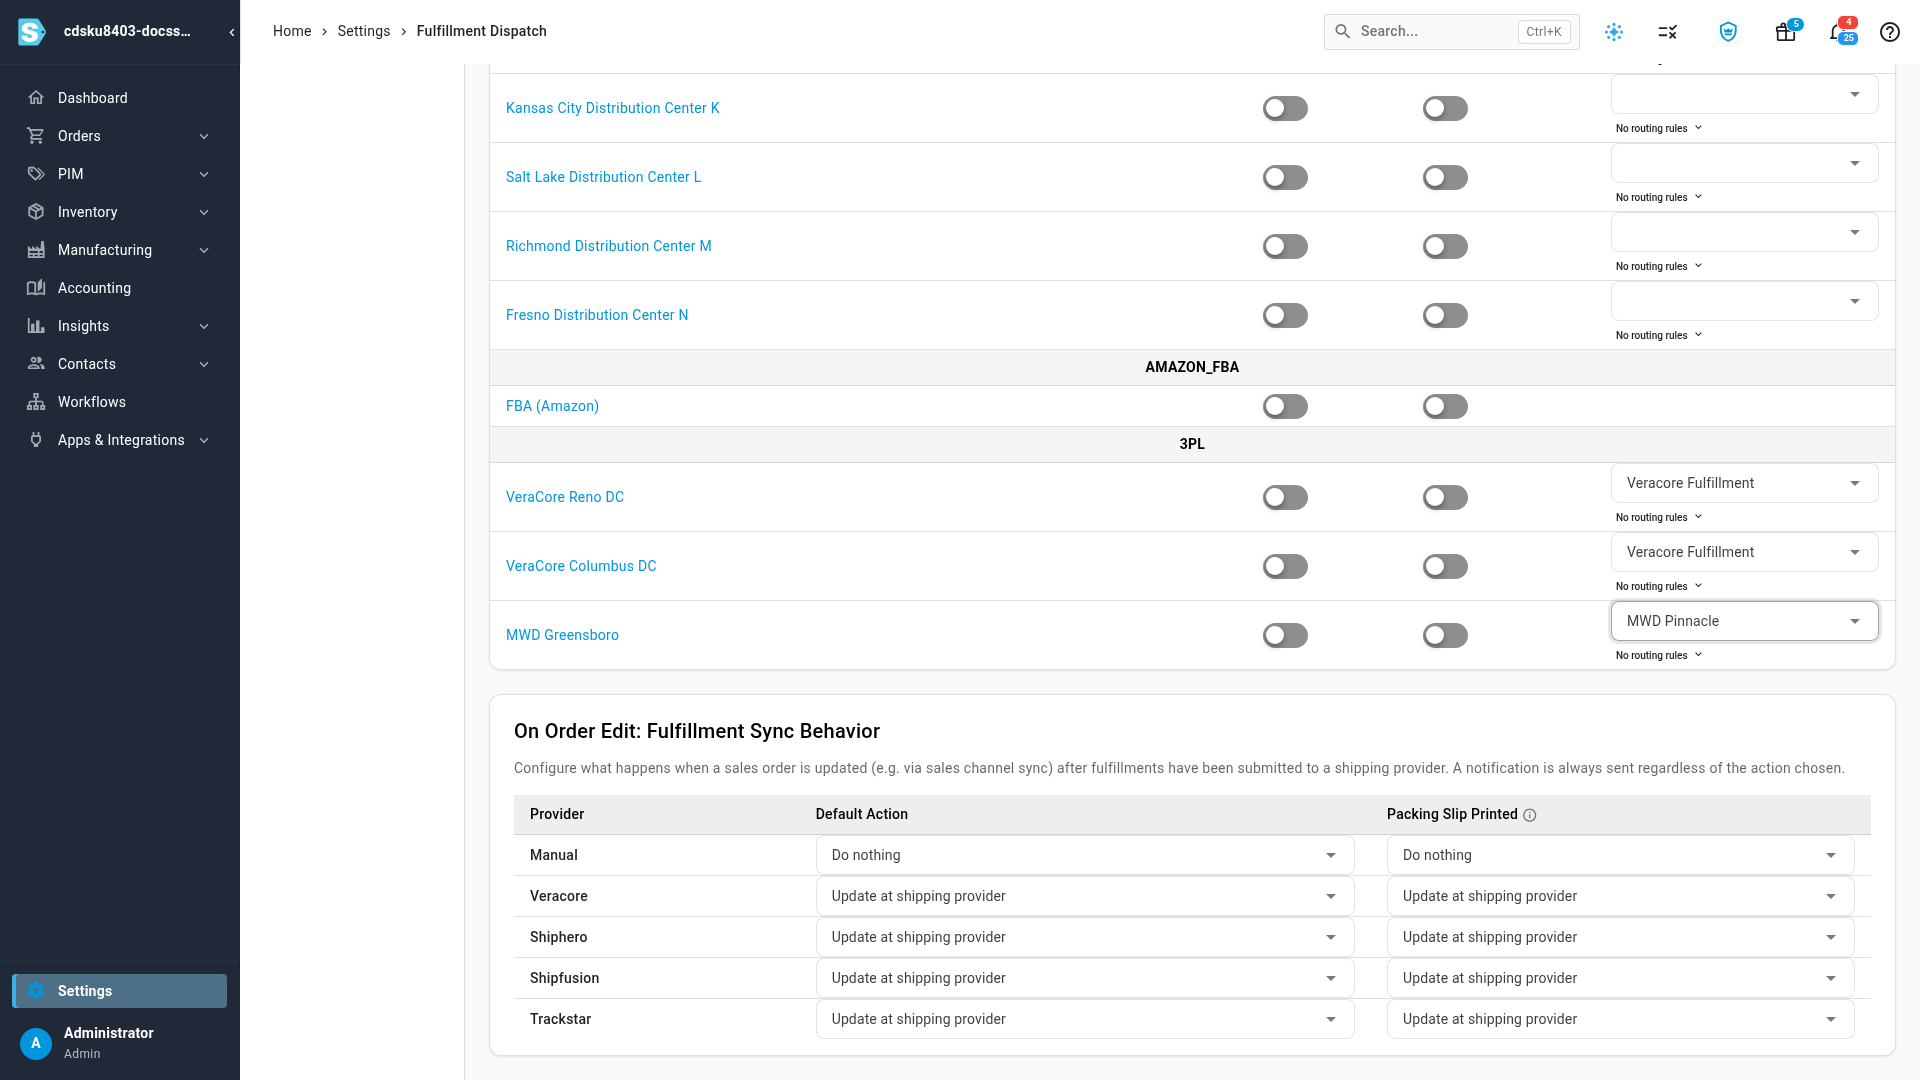The image size is (1920, 1080).
Task: Click the Workflows hierarchy icon
Action: (x=36, y=402)
